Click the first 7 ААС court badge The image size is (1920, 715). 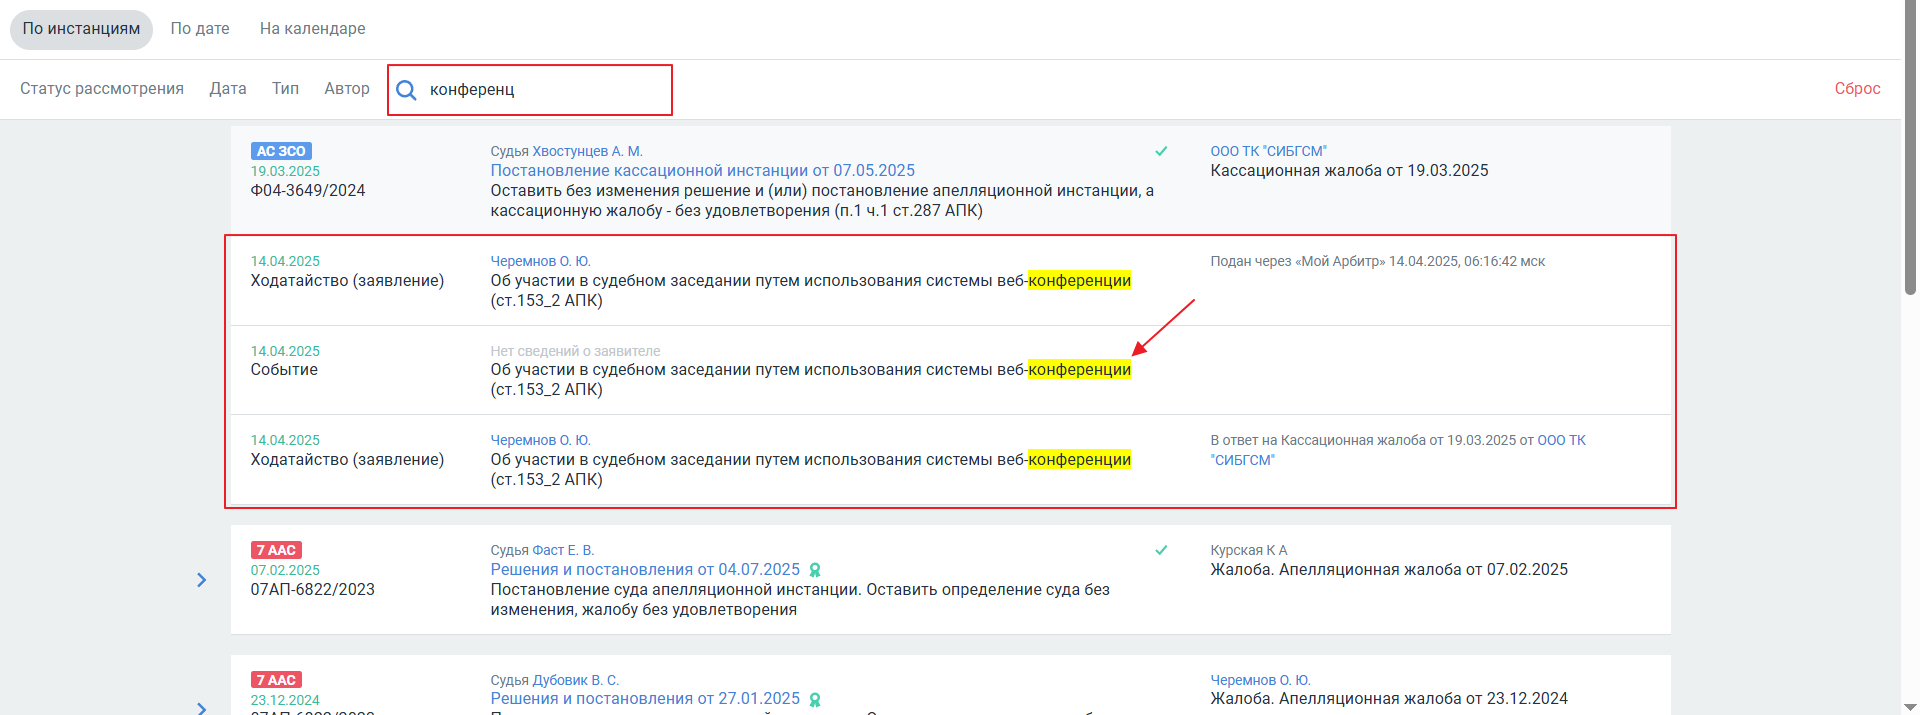[276, 550]
